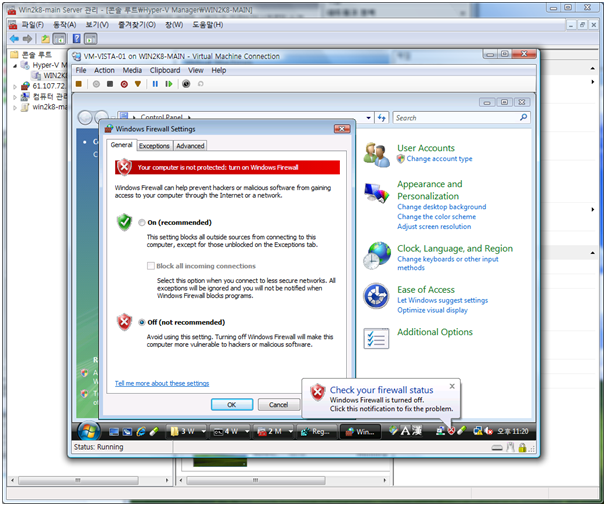This screenshot has width=606, height=506.
Task: Open the Additional Options checklist icon
Action: click(376, 338)
